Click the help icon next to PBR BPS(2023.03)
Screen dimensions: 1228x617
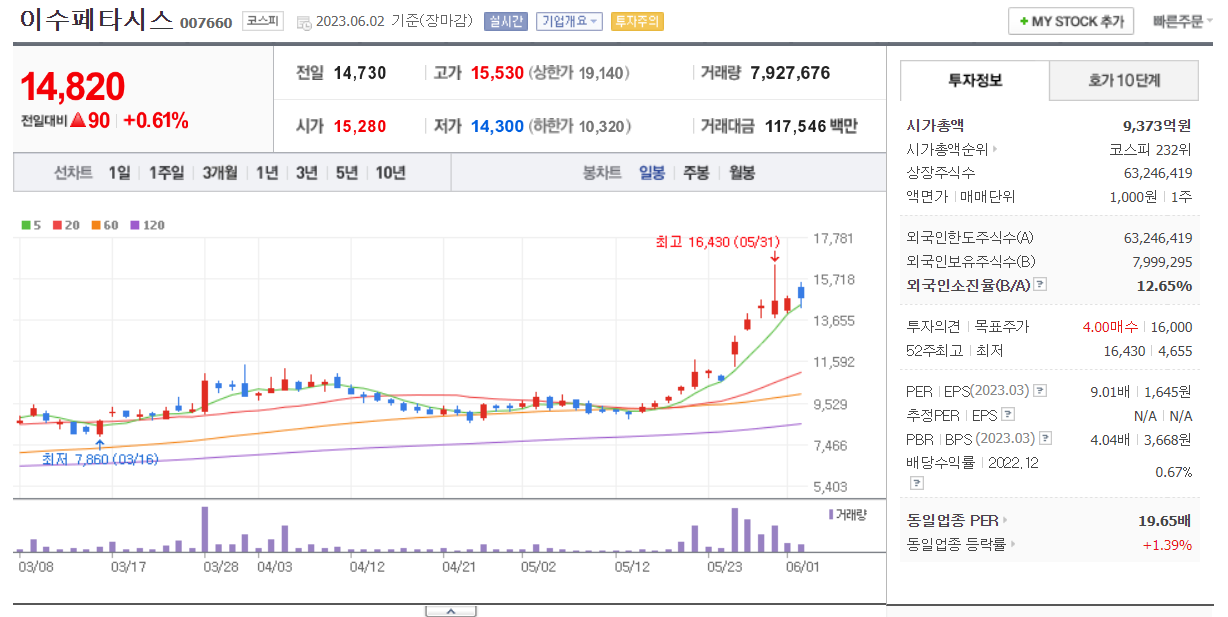click(x=1045, y=438)
